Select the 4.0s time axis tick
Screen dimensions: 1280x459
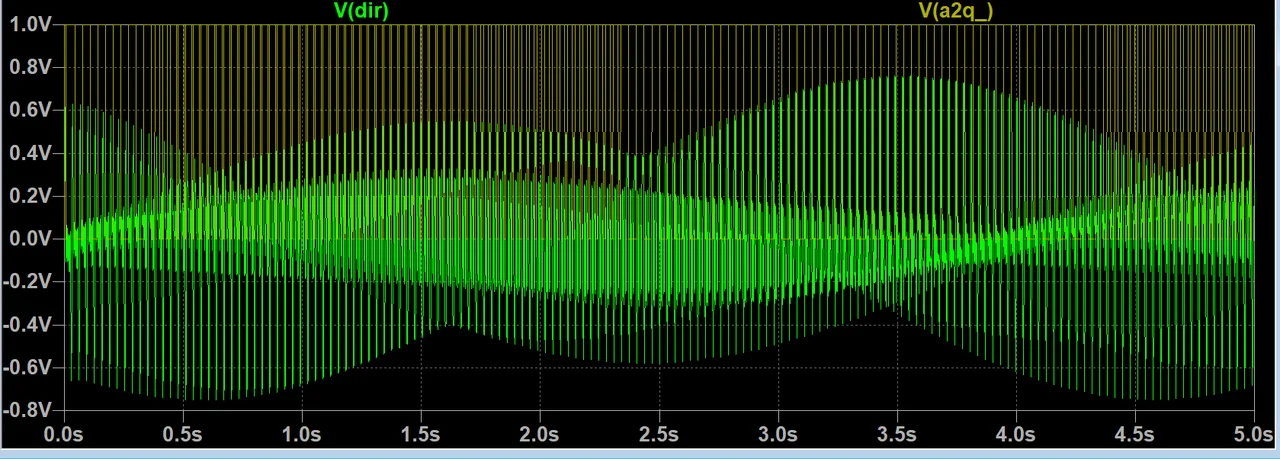(1016, 435)
